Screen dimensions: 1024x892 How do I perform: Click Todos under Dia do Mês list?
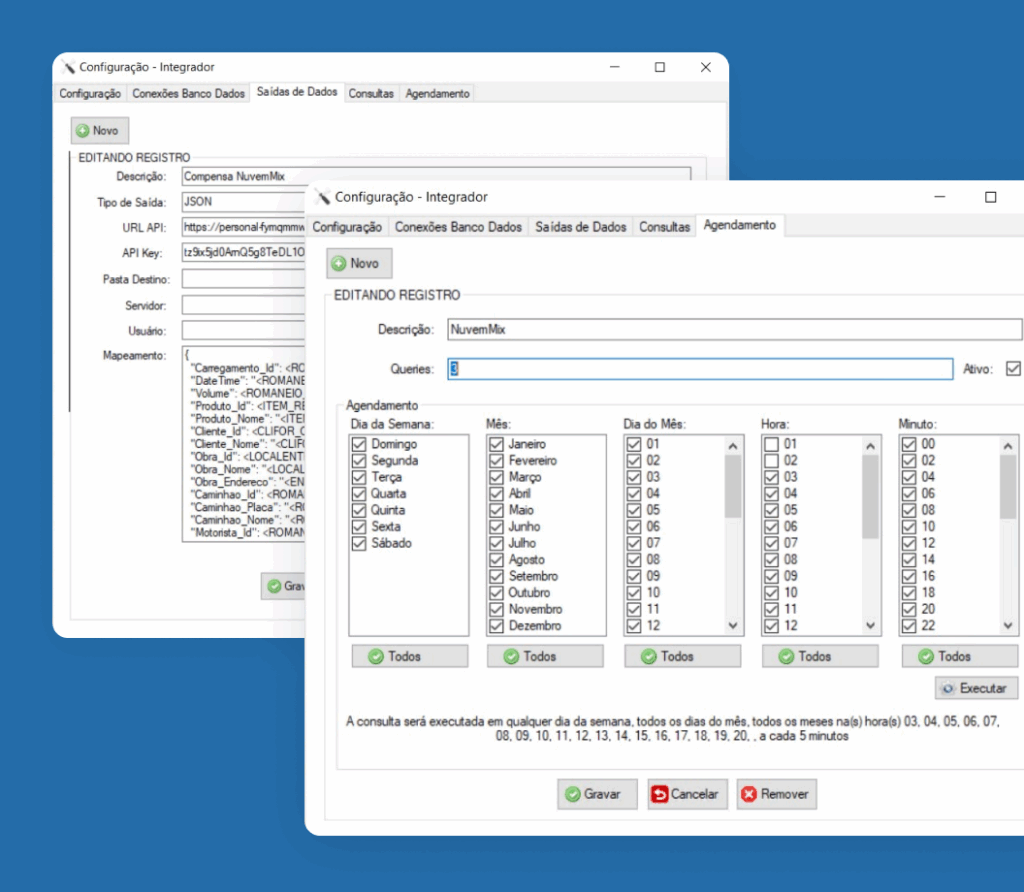point(682,656)
